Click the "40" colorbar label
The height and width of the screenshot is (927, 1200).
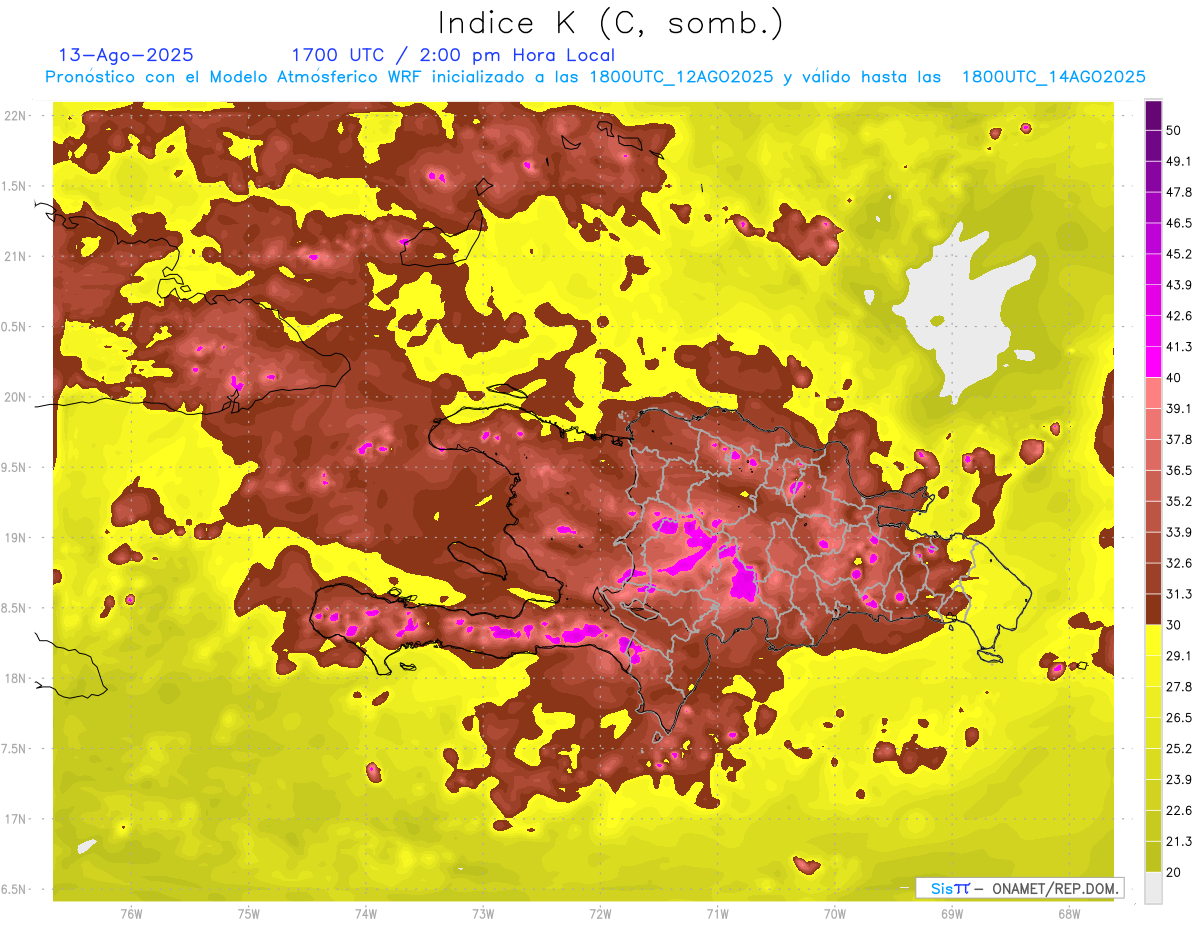coord(1175,378)
